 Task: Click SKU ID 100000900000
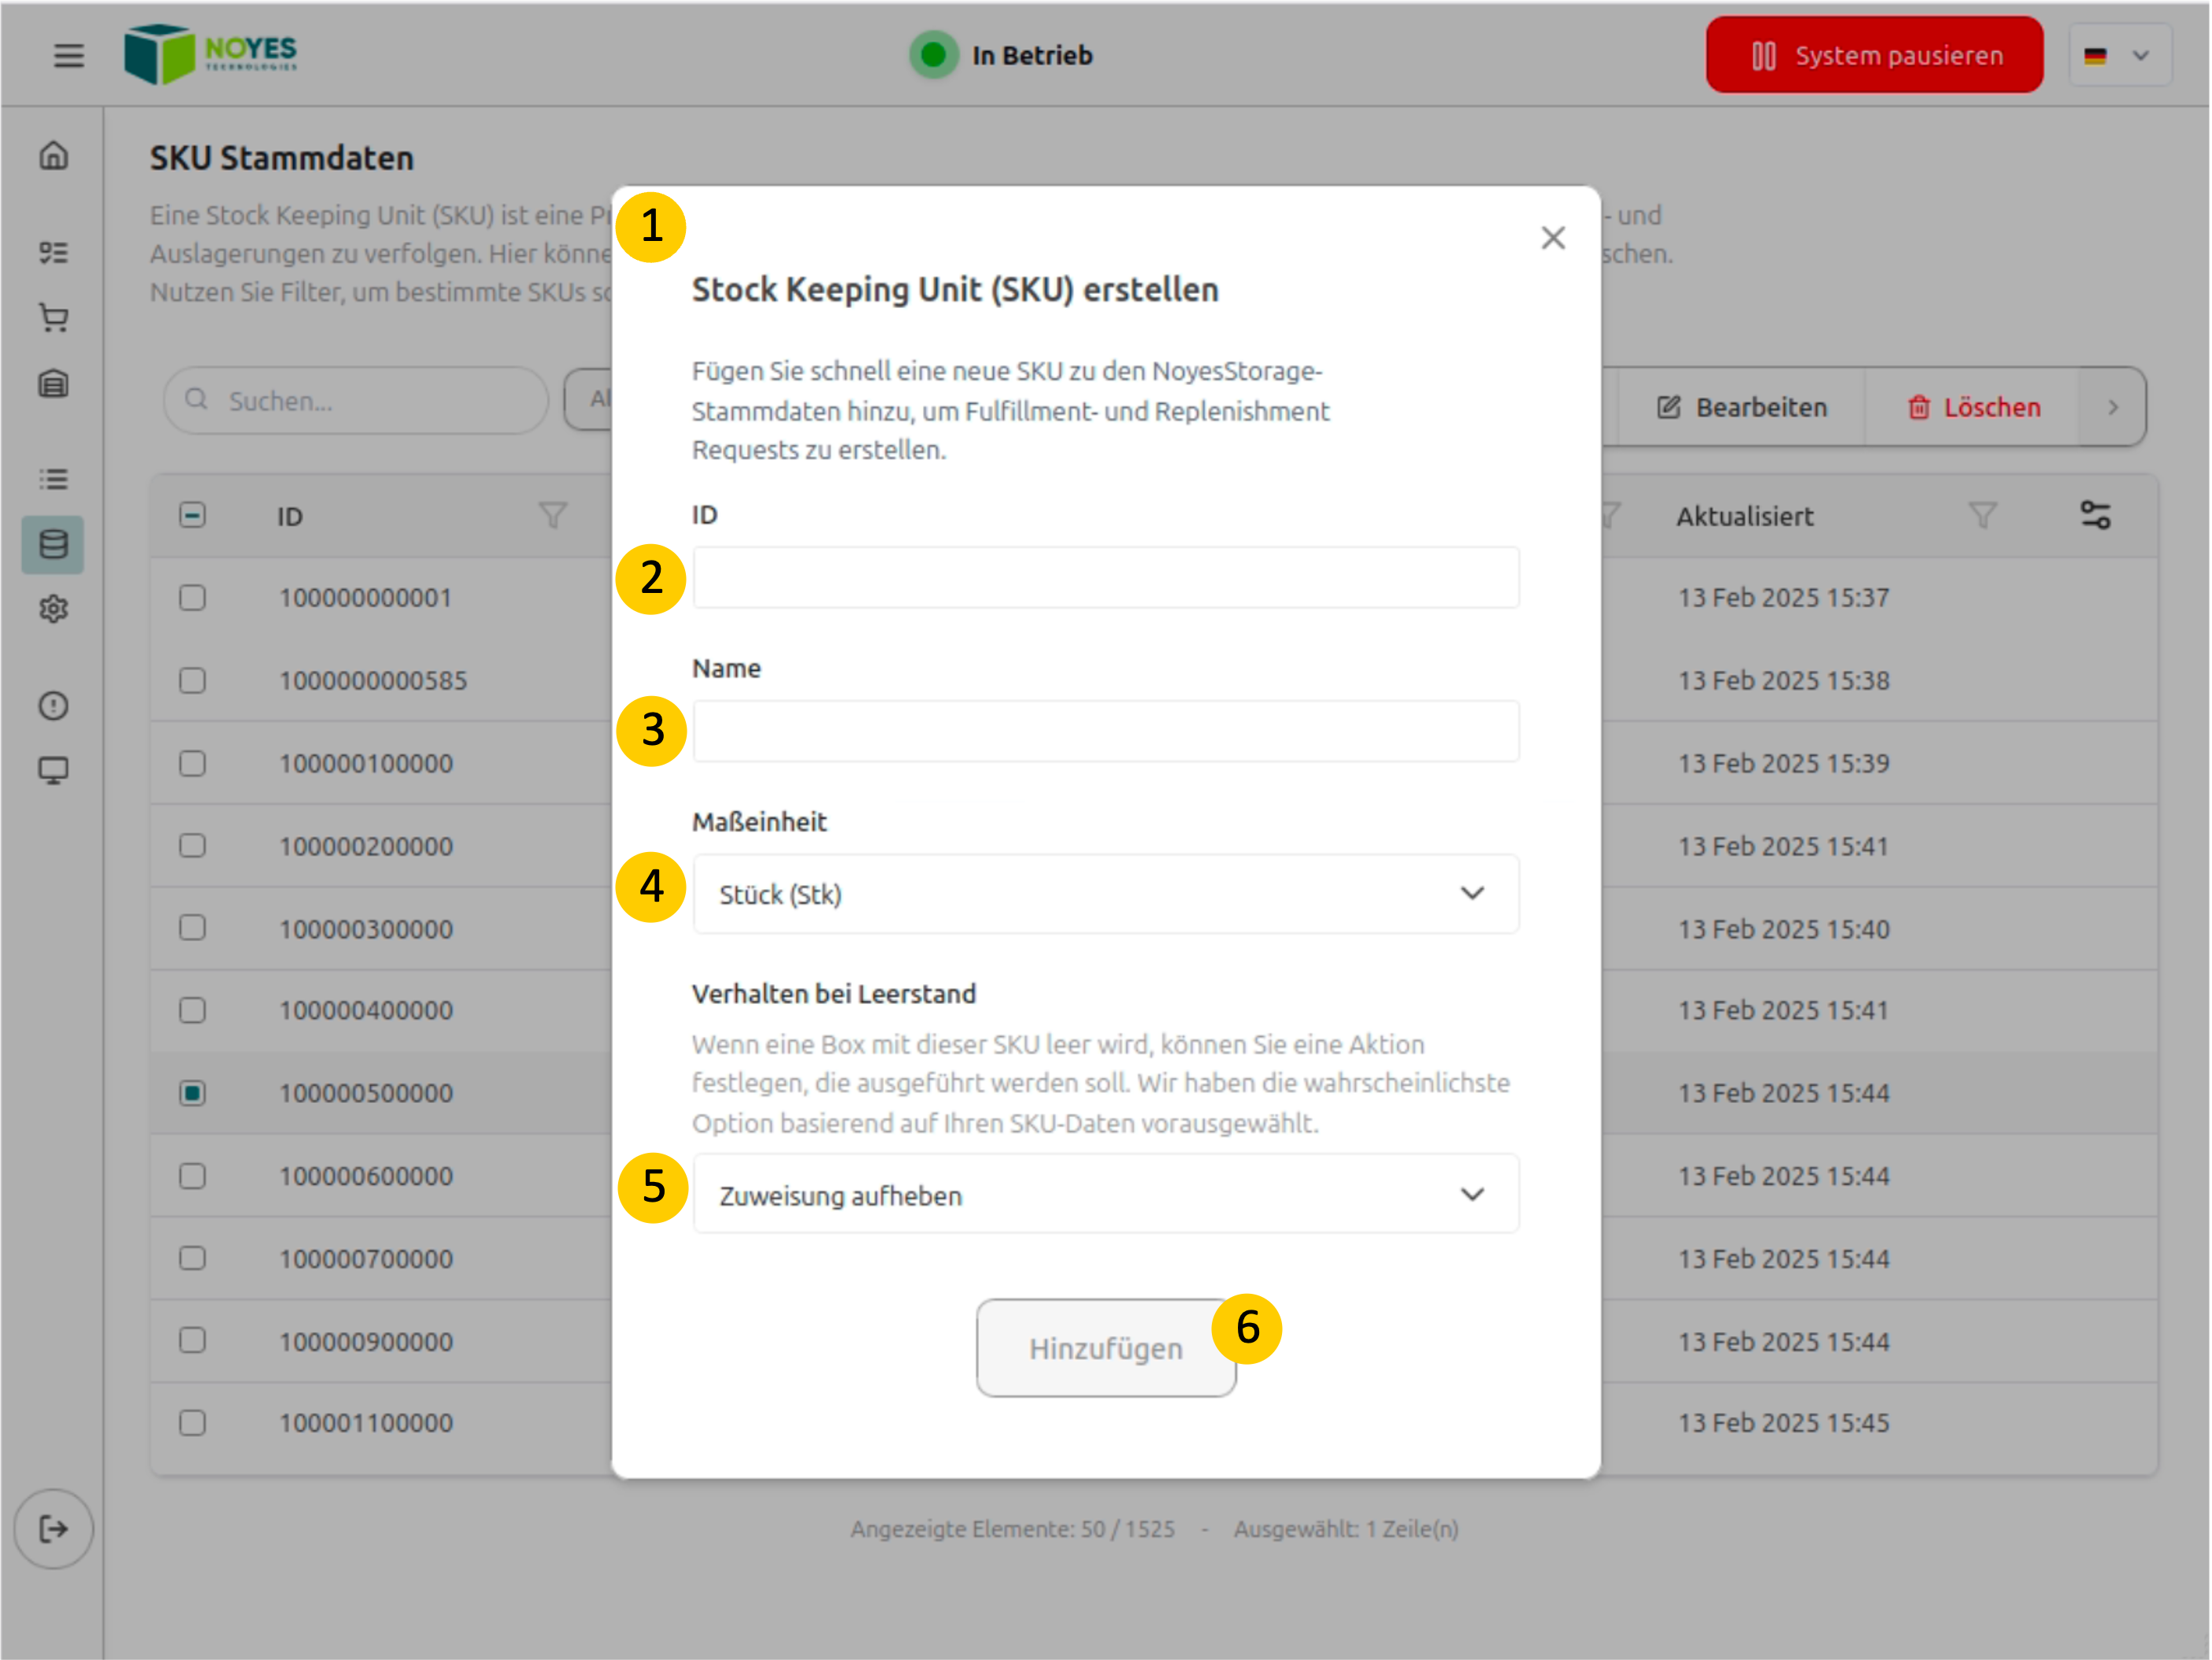tap(366, 1341)
